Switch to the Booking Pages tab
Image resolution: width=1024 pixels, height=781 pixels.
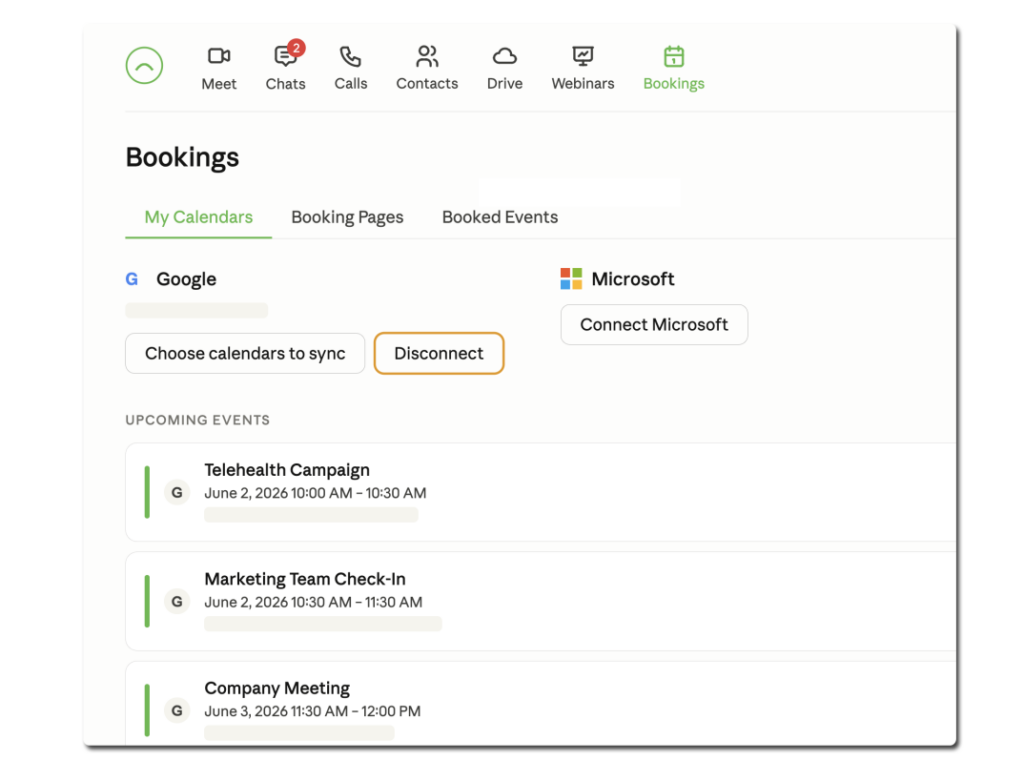pyautogui.click(x=347, y=217)
